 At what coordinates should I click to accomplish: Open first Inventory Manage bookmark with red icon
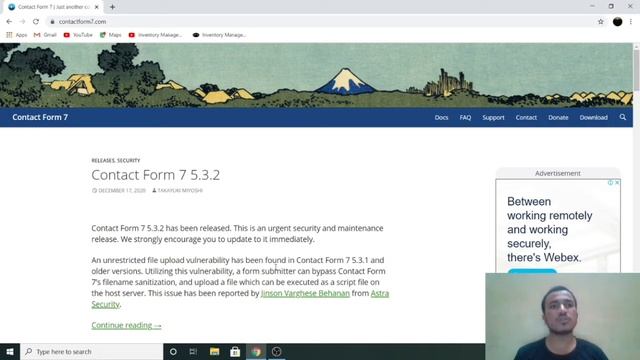(156, 35)
